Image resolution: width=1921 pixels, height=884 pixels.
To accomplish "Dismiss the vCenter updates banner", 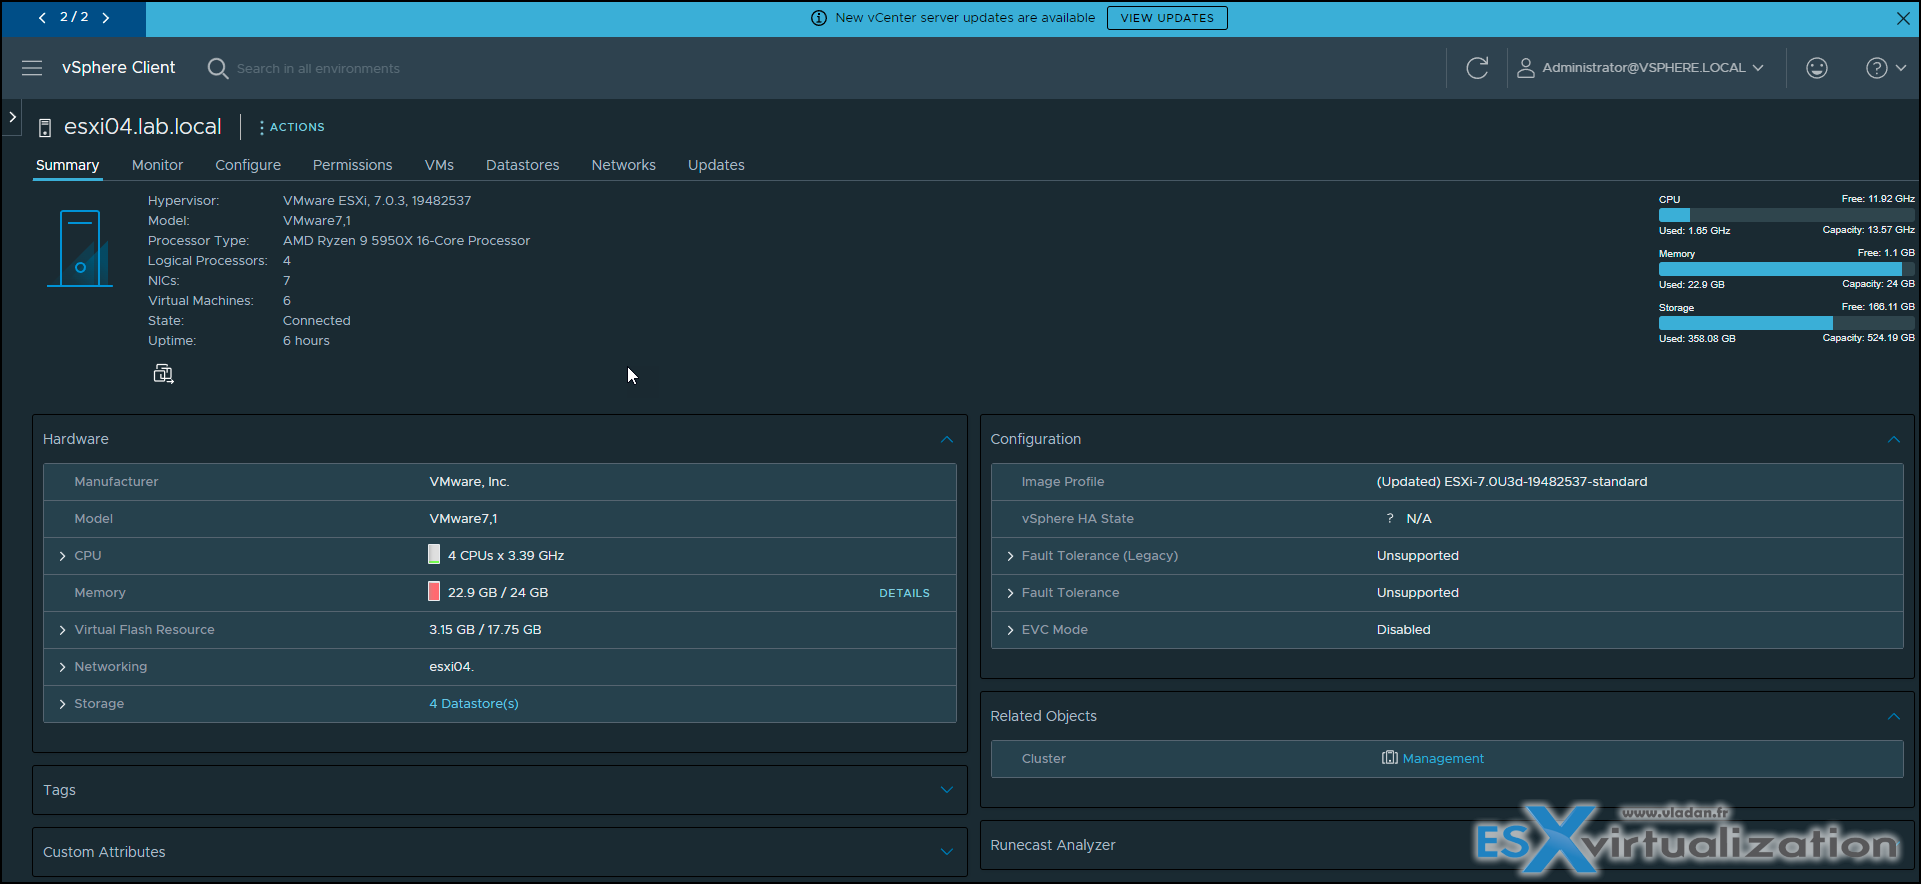I will tap(1903, 18).
